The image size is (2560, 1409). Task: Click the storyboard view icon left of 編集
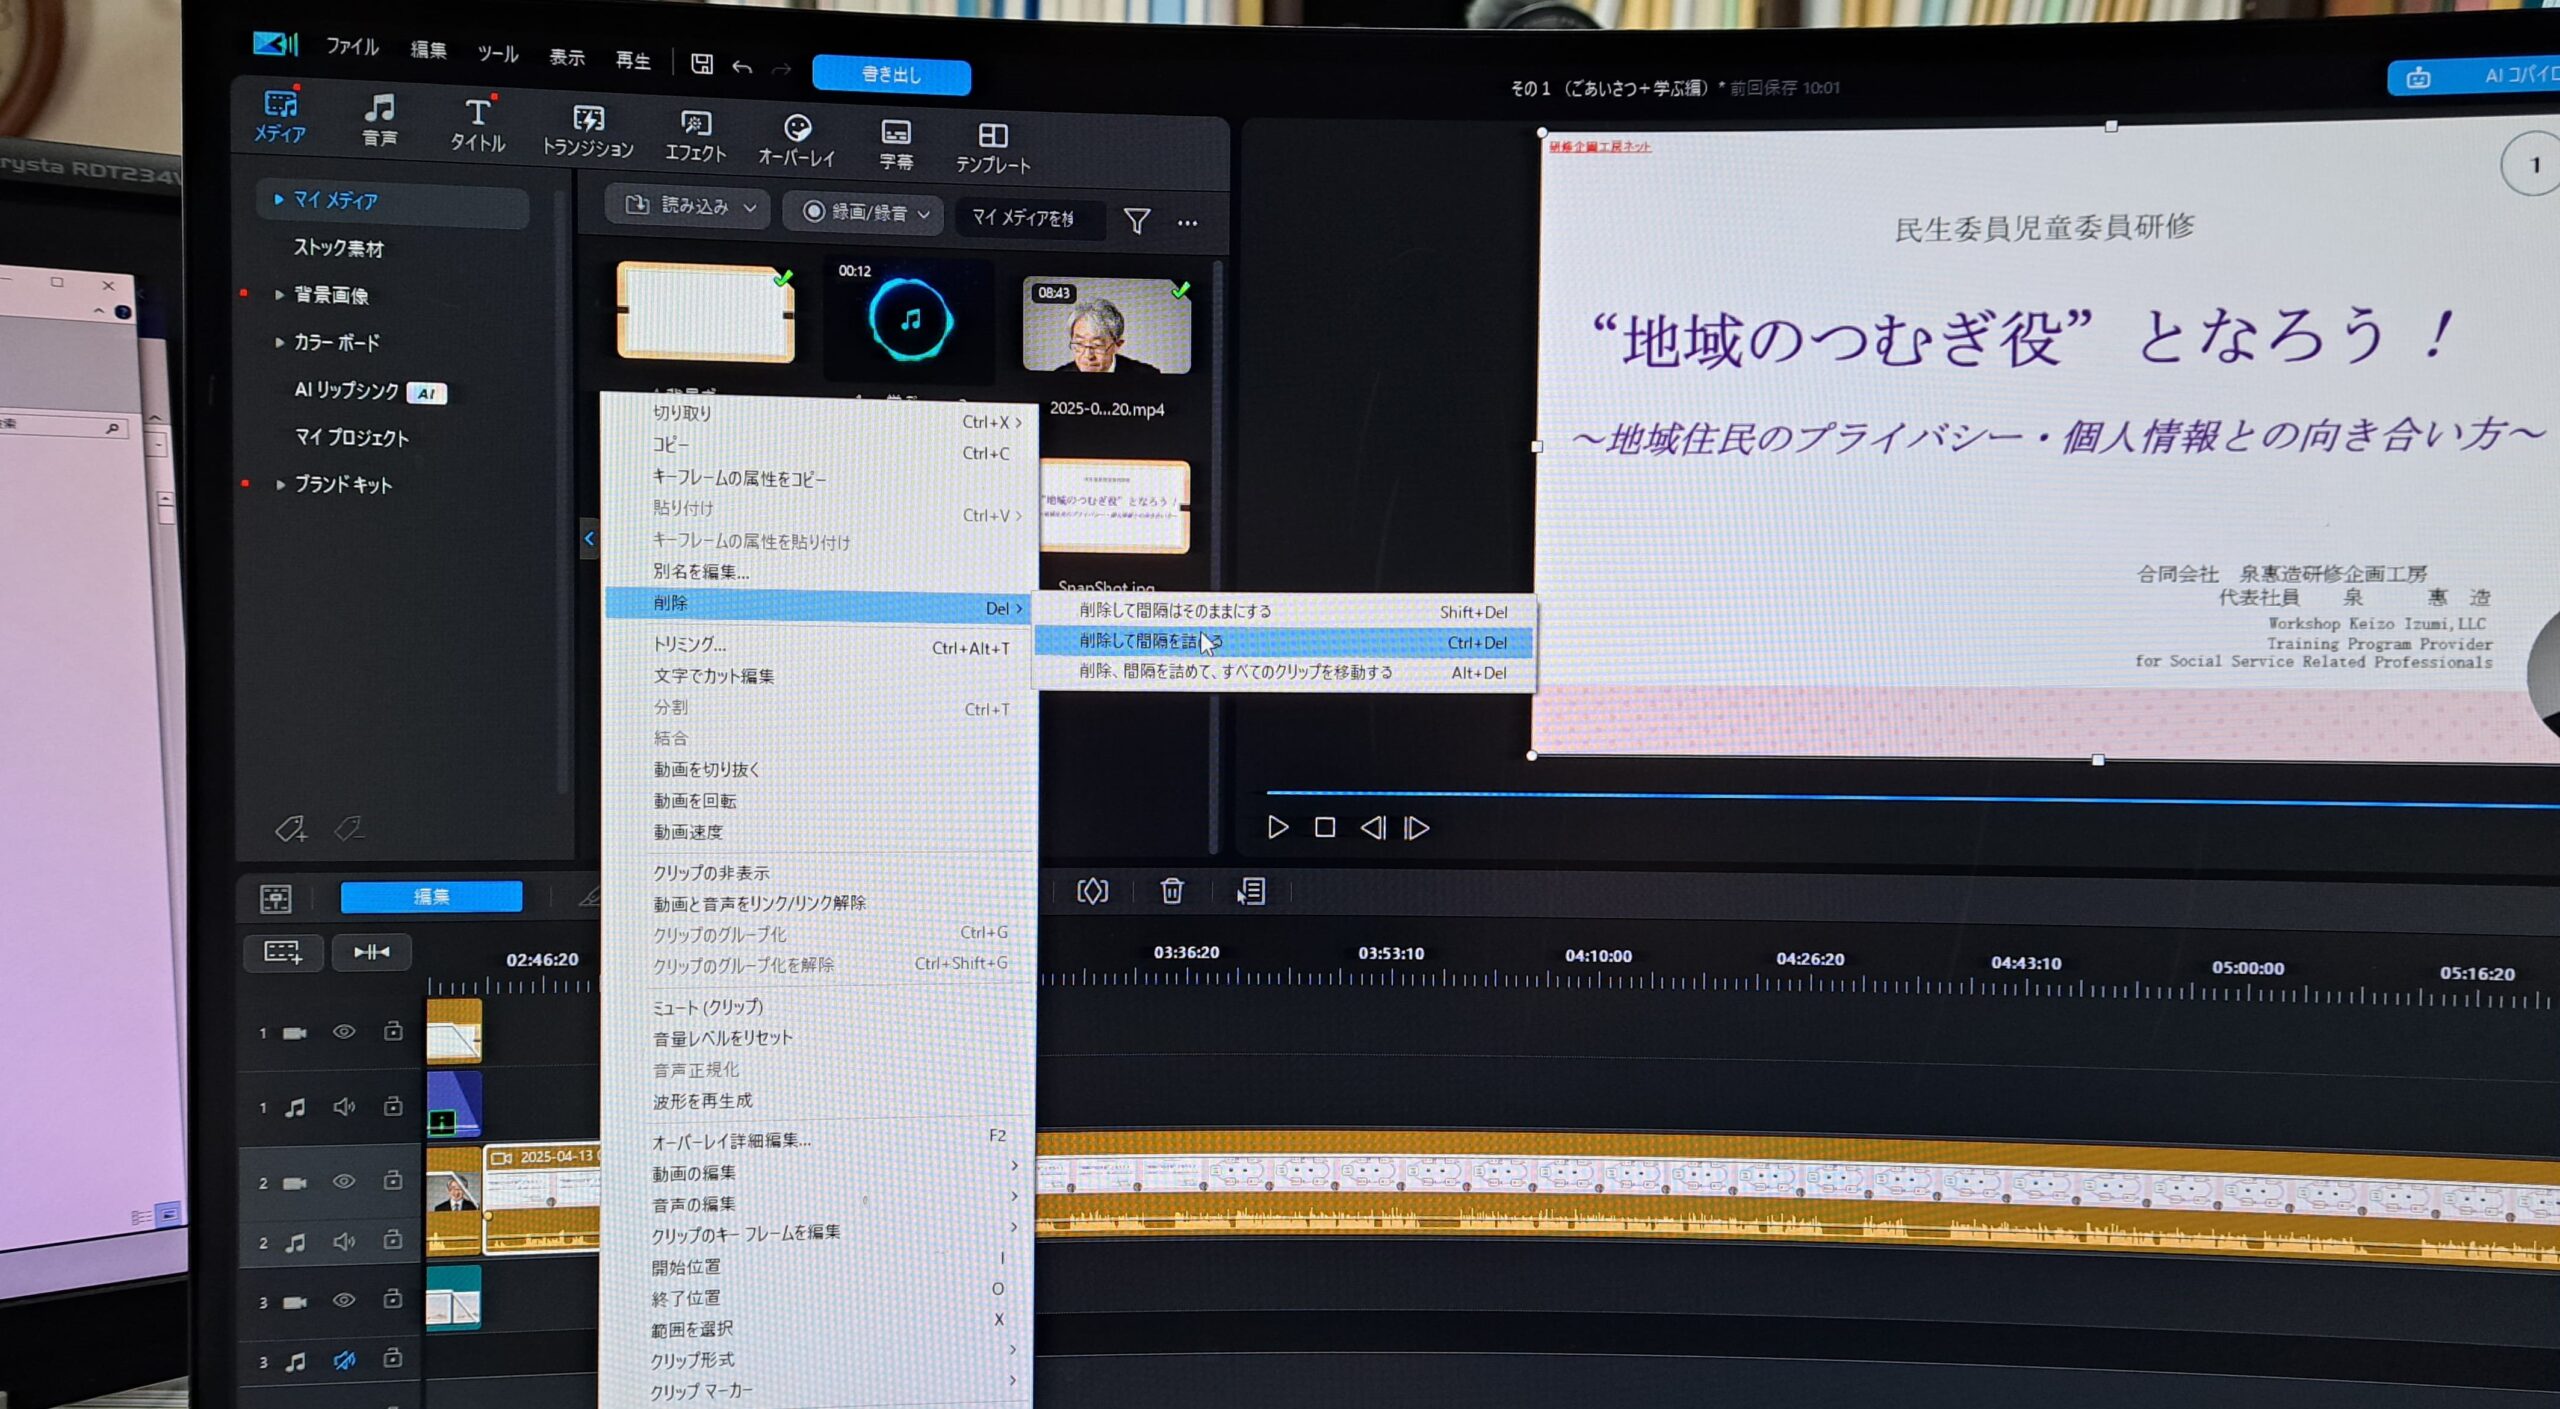tap(275, 898)
